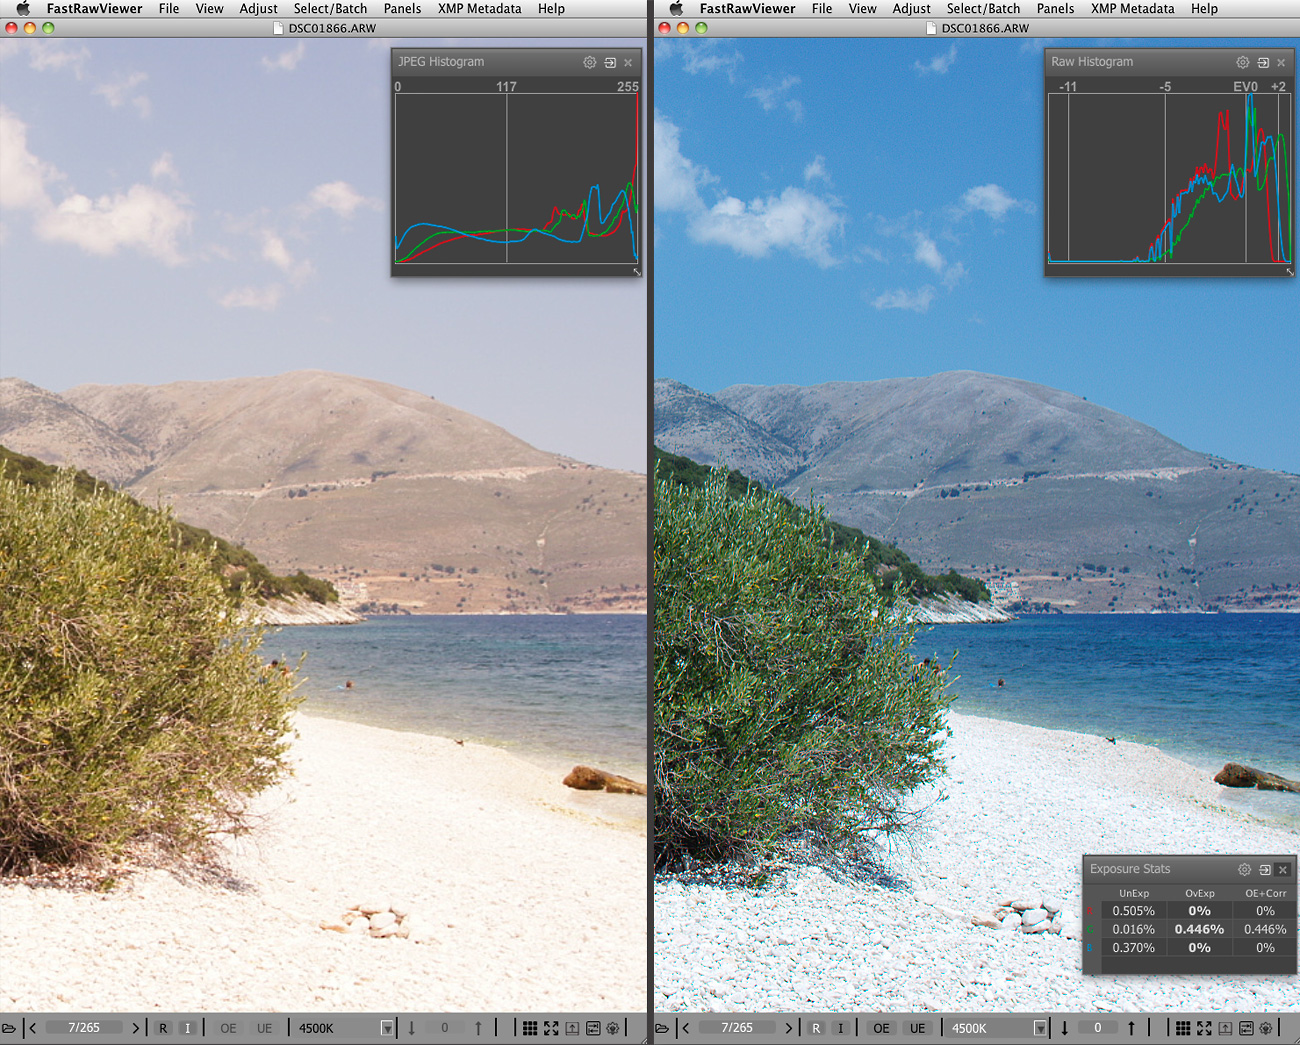1300x1045 pixels.
Task: Close the Exposure Stats panel
Action: coord(1283,870)
